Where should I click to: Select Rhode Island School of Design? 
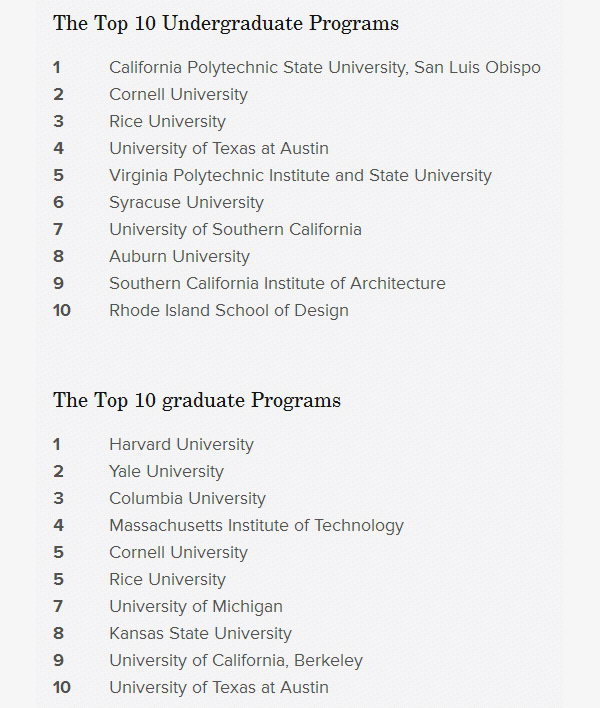tap(229, 311)
